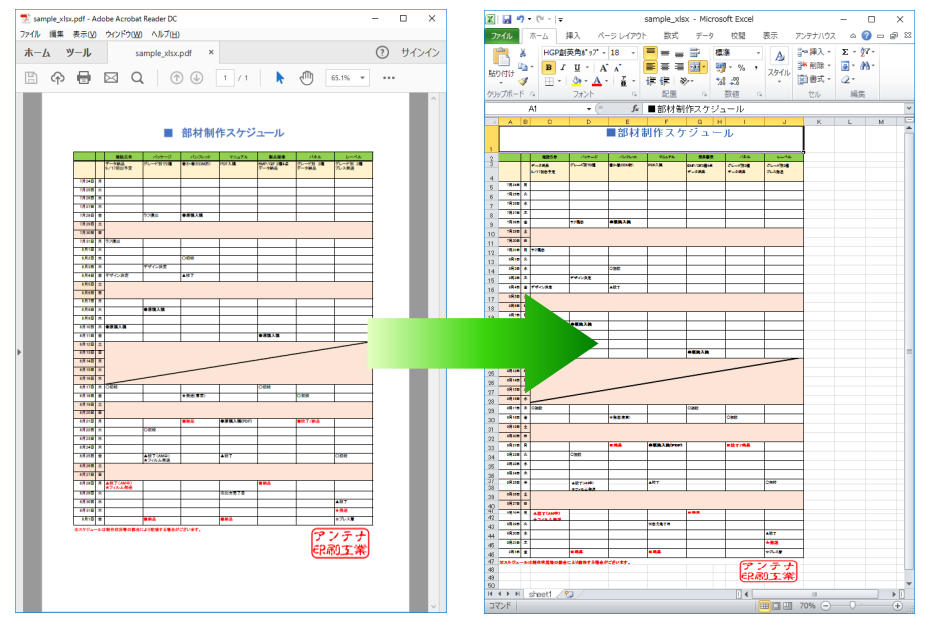This screenshot has height=630, width=930.
Task: Click Save in Excel quick access toolbar
Action: [x=507, y=19]
